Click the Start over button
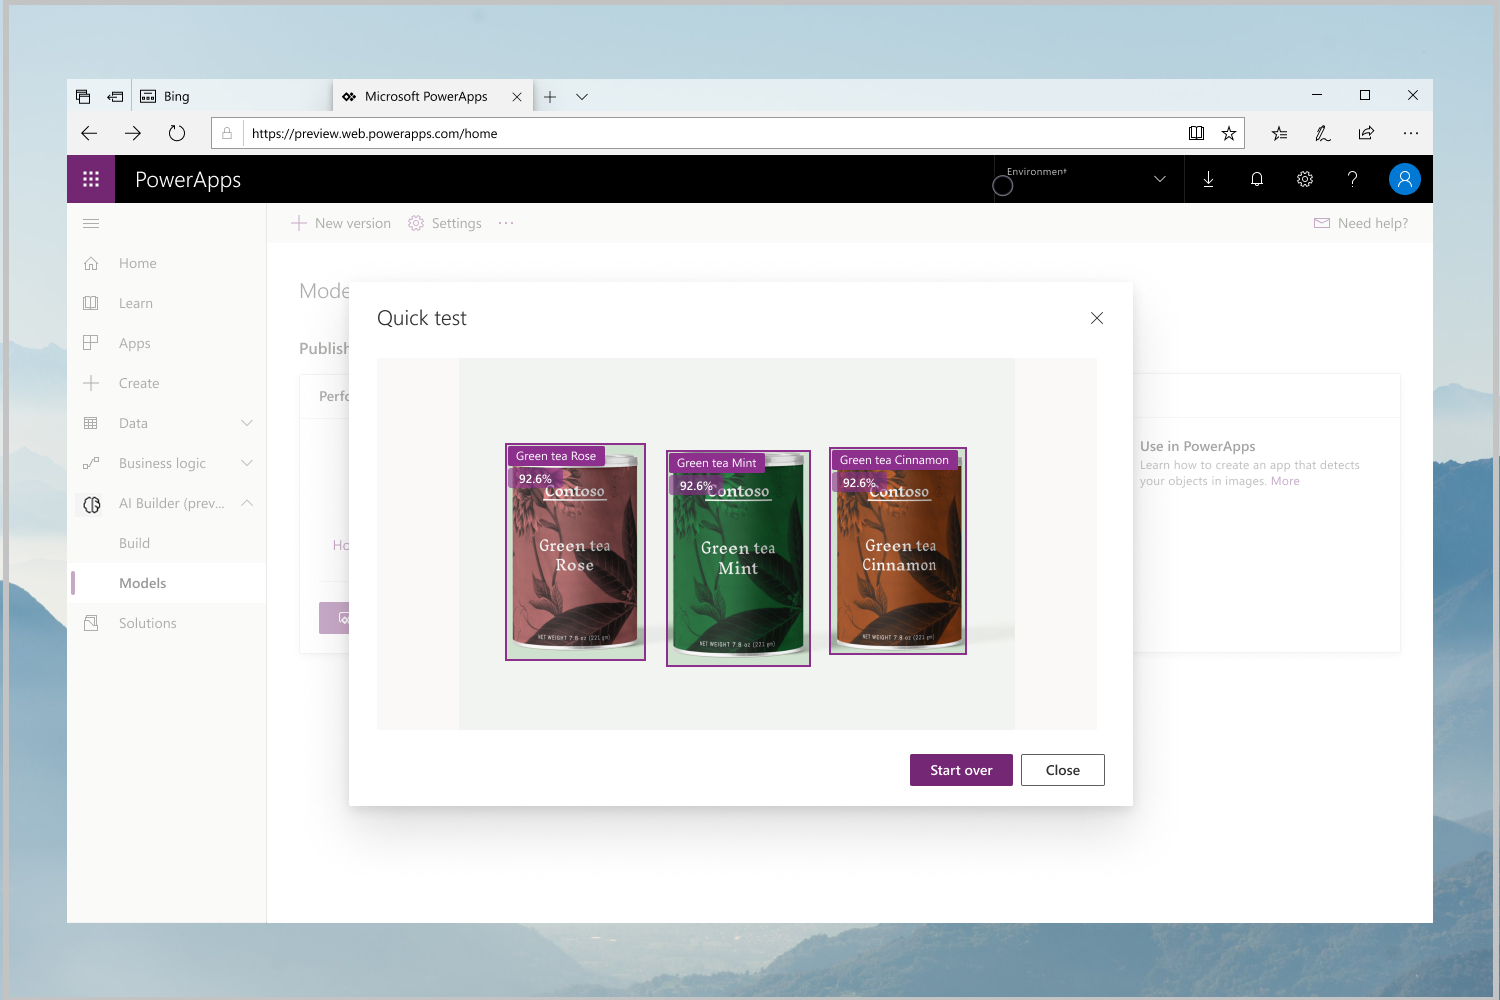Screen dimensions: 1500x1000 click(961, 769)
